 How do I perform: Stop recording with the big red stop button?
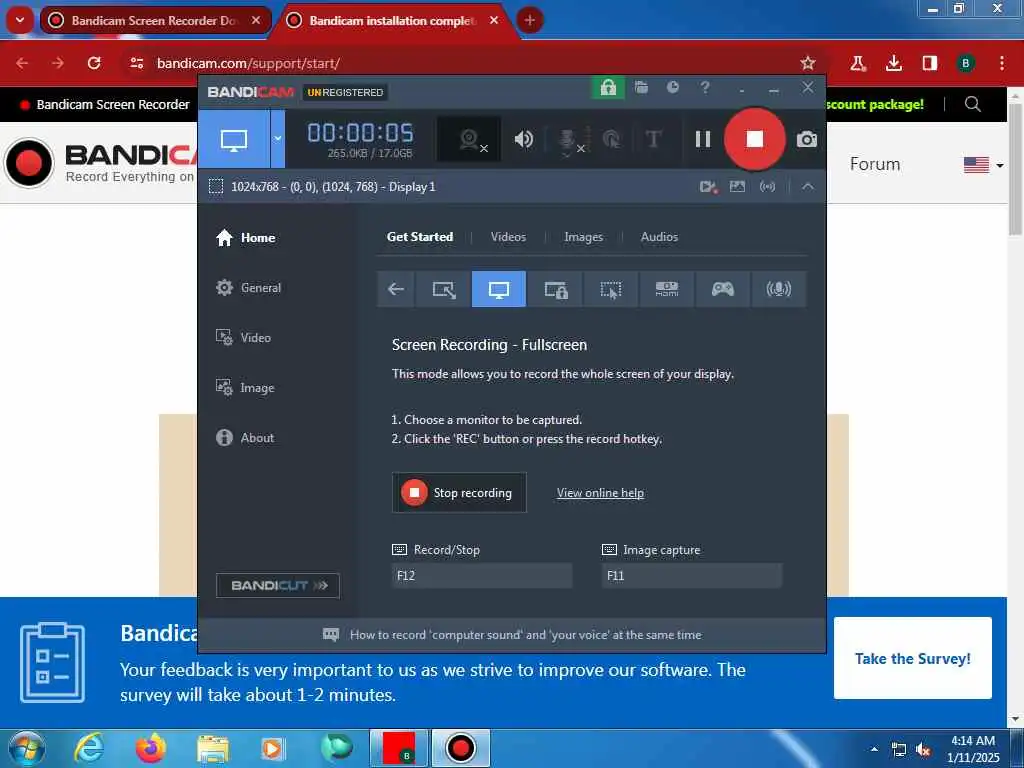click(754, 139)
